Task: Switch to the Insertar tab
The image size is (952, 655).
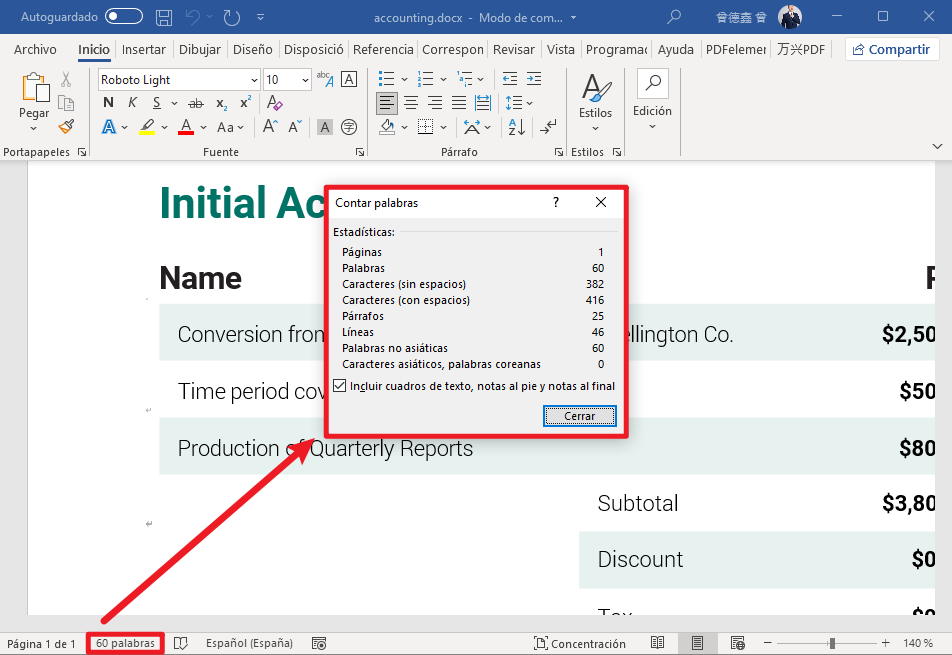Action: [143, 50]
